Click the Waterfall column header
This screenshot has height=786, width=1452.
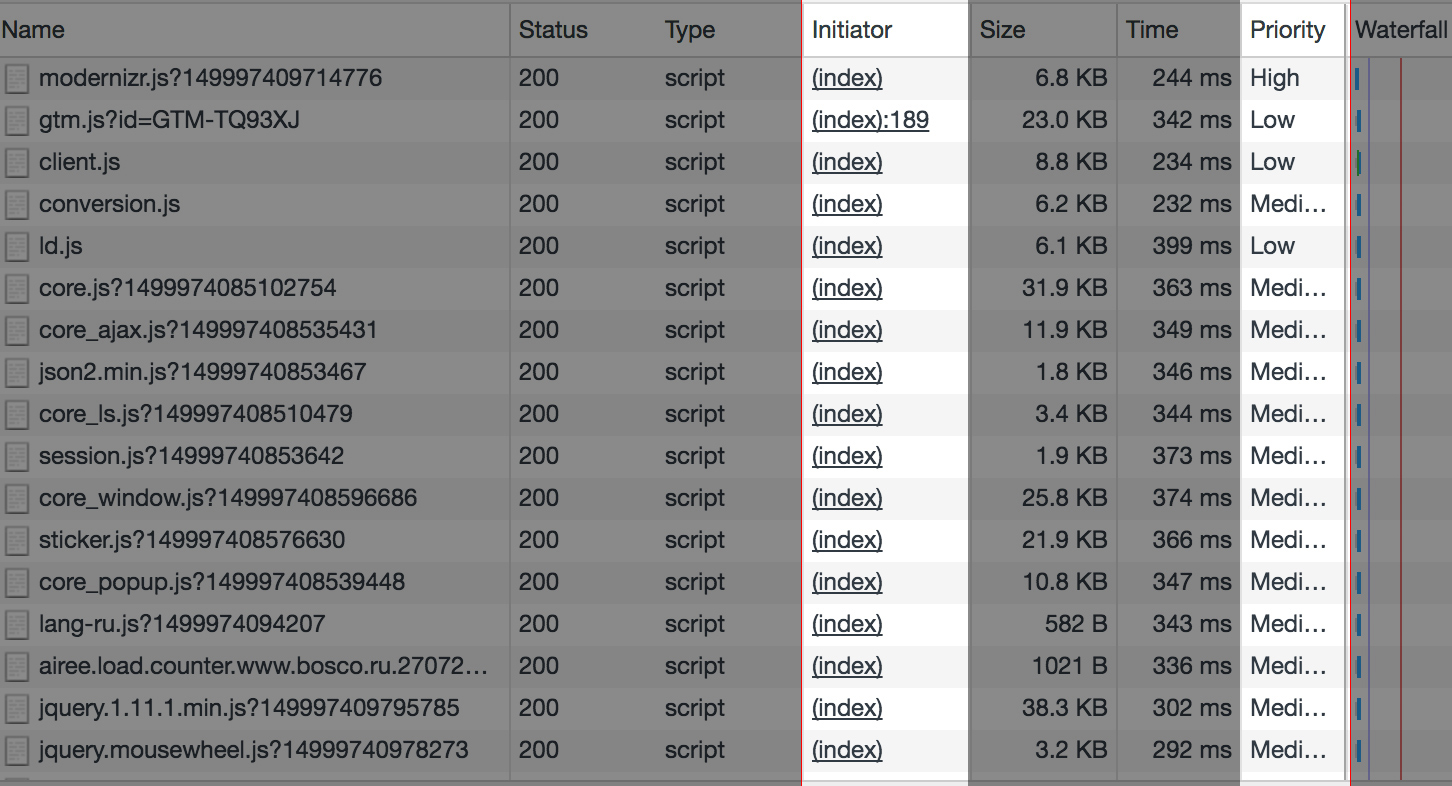[x=1400, y=30]
